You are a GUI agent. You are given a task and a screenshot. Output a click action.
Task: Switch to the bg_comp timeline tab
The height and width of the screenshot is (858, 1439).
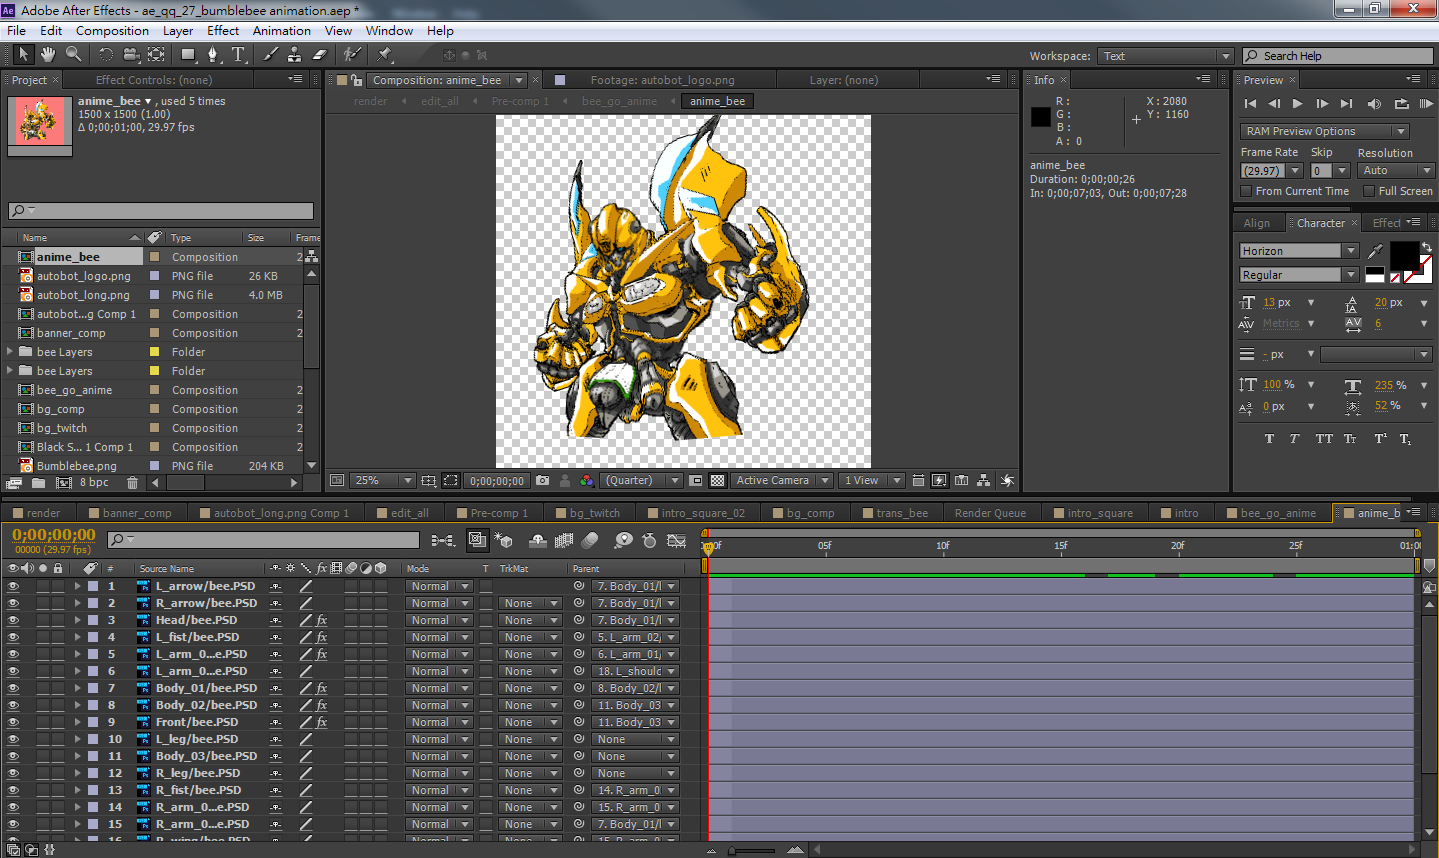pyautogui.click(x=809, y=513)
